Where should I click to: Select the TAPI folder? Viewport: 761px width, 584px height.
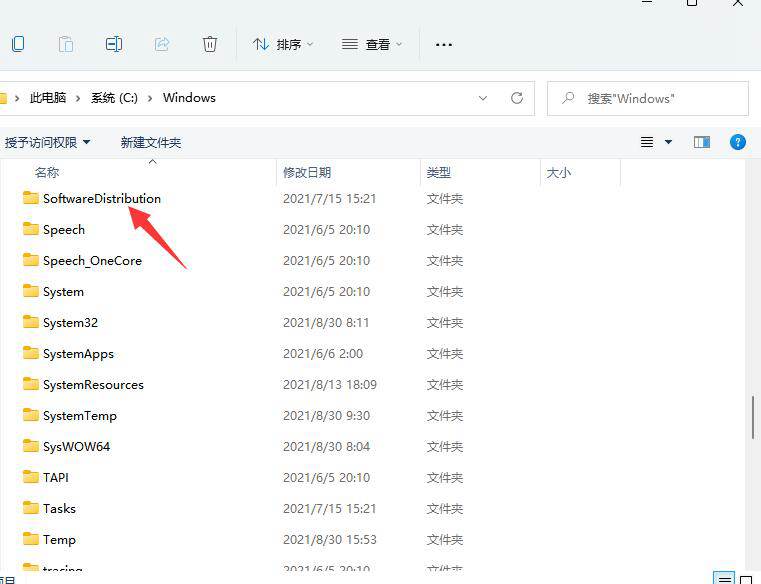[56, 478]
